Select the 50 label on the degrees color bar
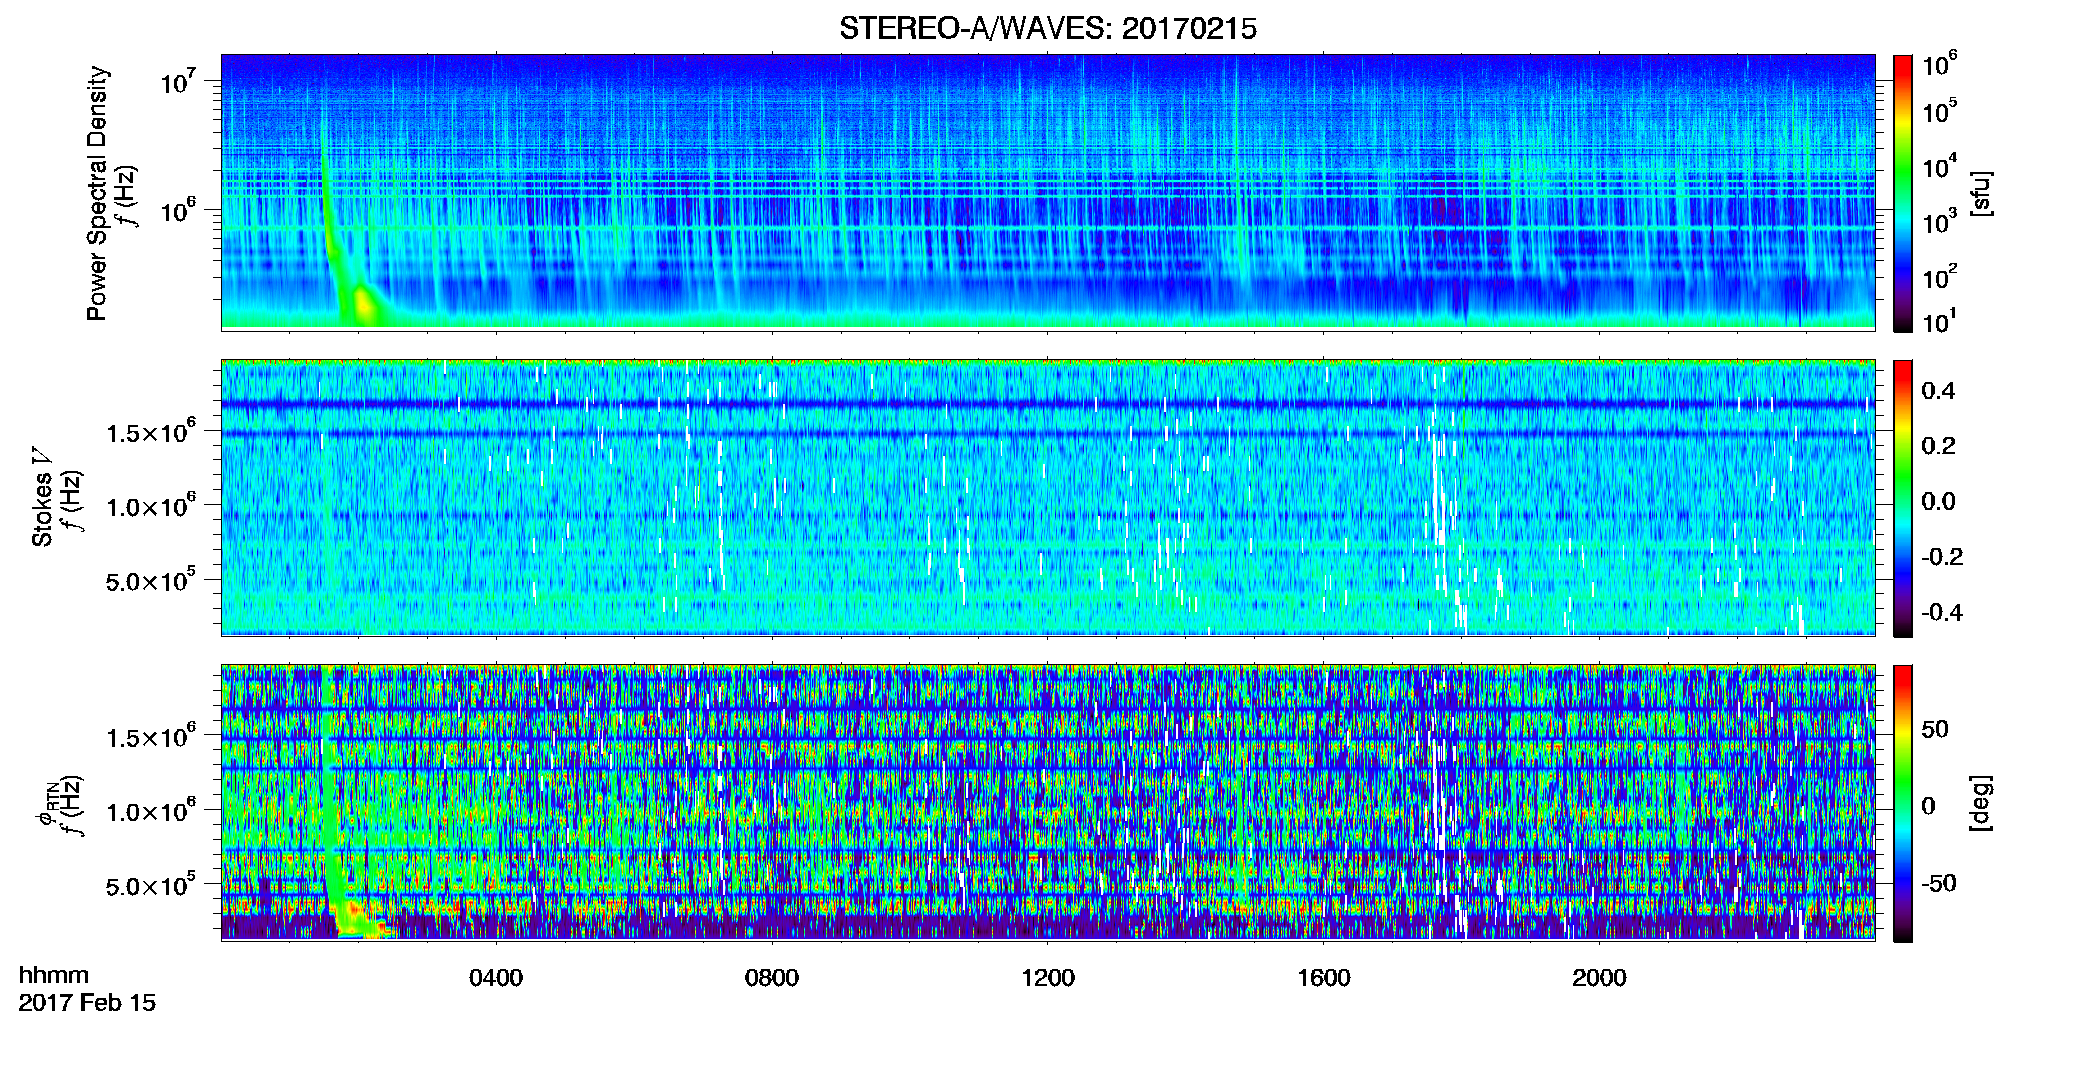This screenshot has height=1080, width=2096. pos(1935,729)
